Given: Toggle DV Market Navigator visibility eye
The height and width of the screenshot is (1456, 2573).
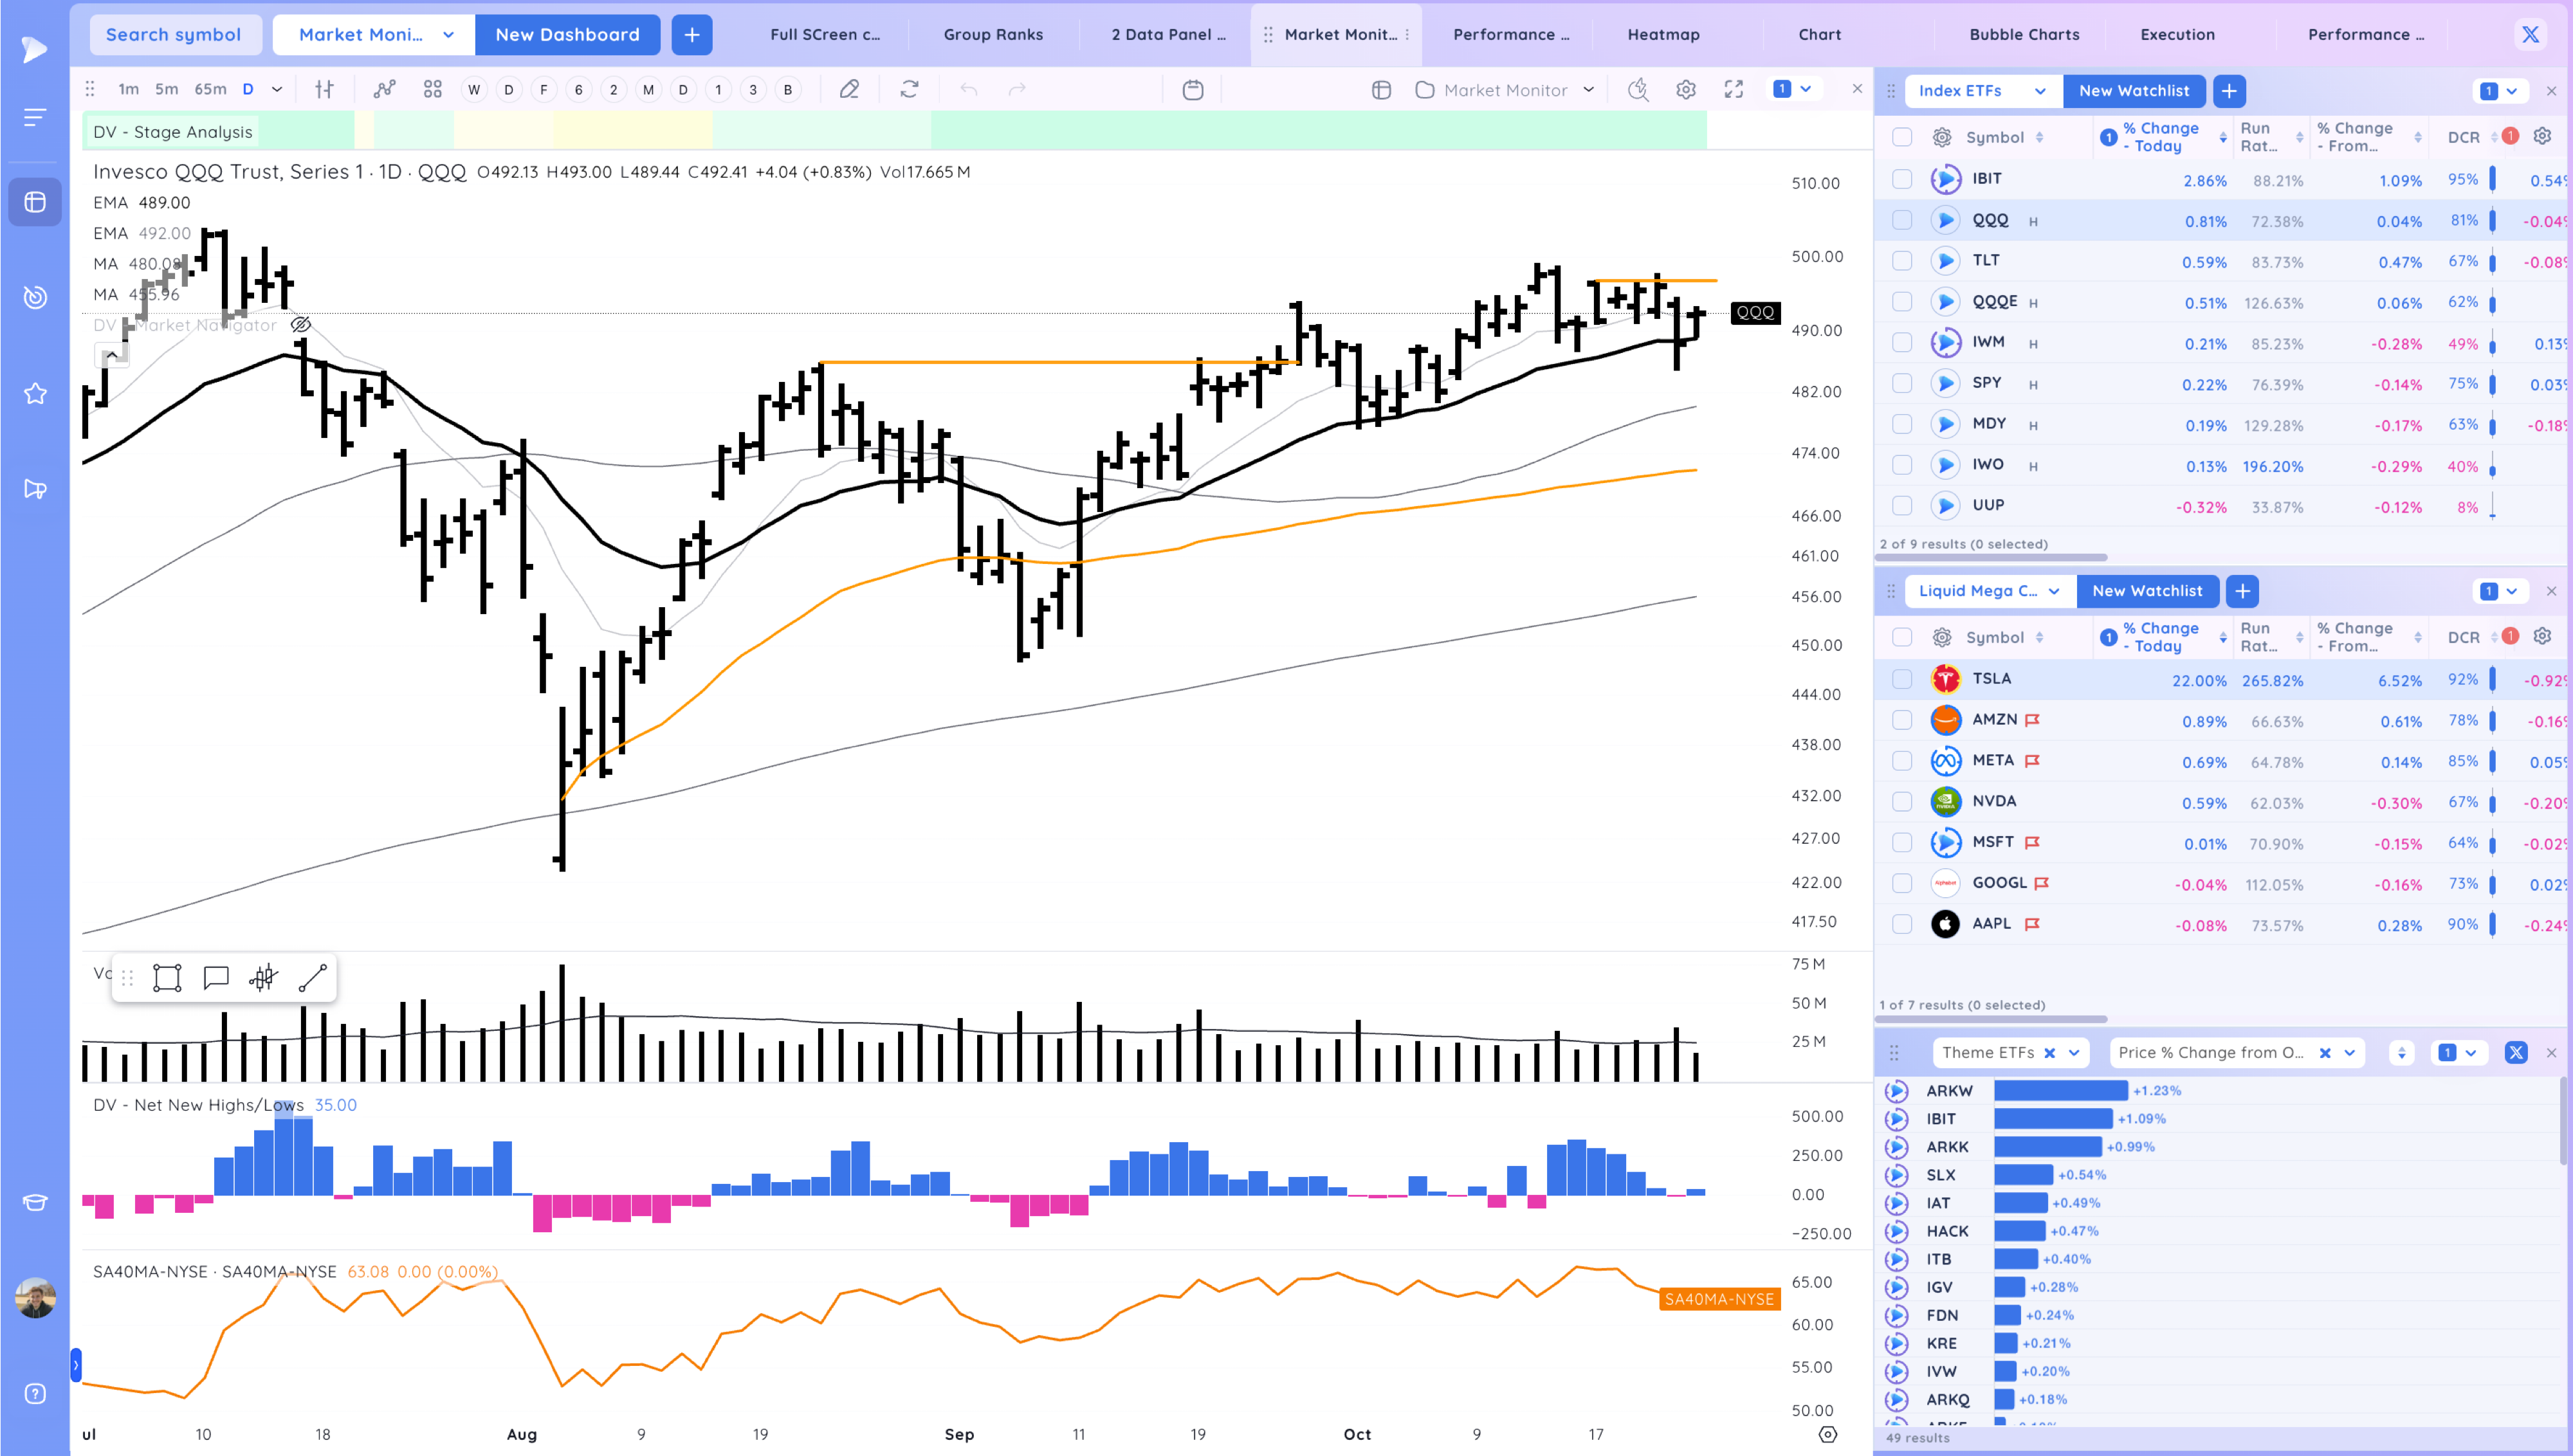Looking at the screenshot, I should pos(301,325).
